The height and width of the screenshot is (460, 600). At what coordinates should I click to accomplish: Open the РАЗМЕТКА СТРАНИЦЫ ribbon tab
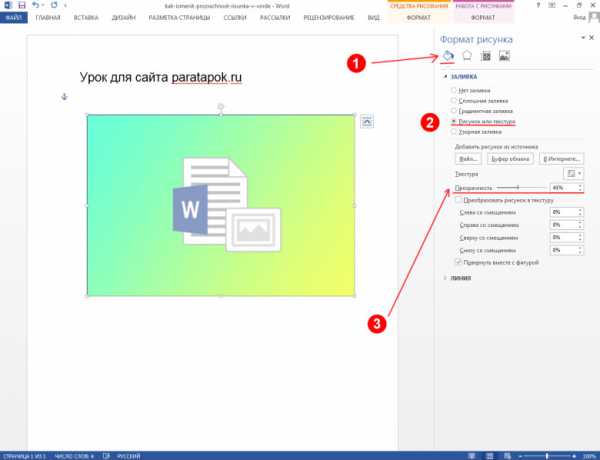179,18
